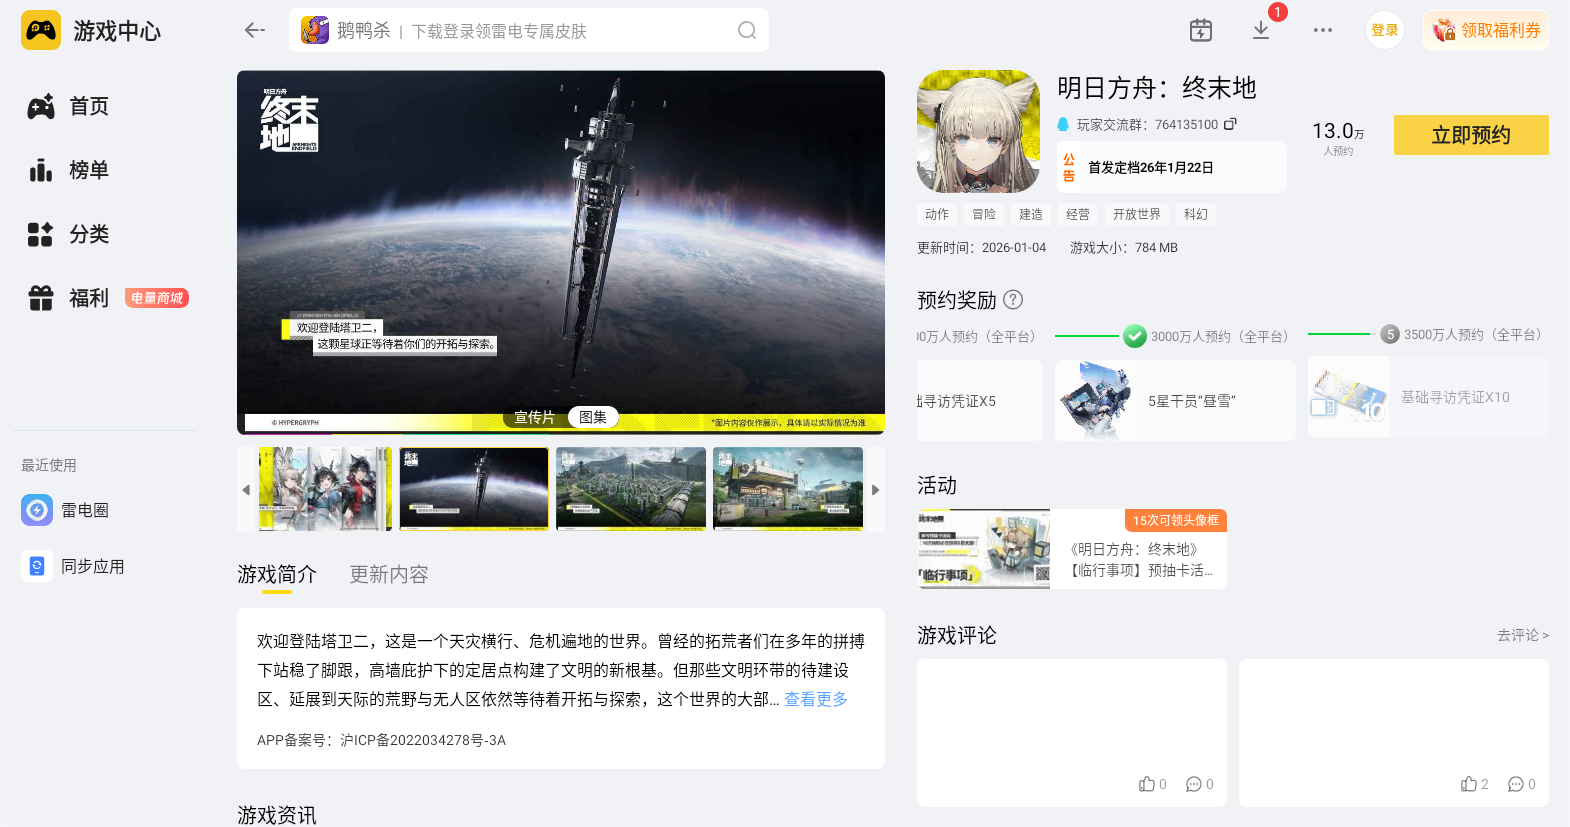Viewport: 1570px width, 827px height.
Task: Click the 最近使用 section label
Action: [x=49, y=465]
